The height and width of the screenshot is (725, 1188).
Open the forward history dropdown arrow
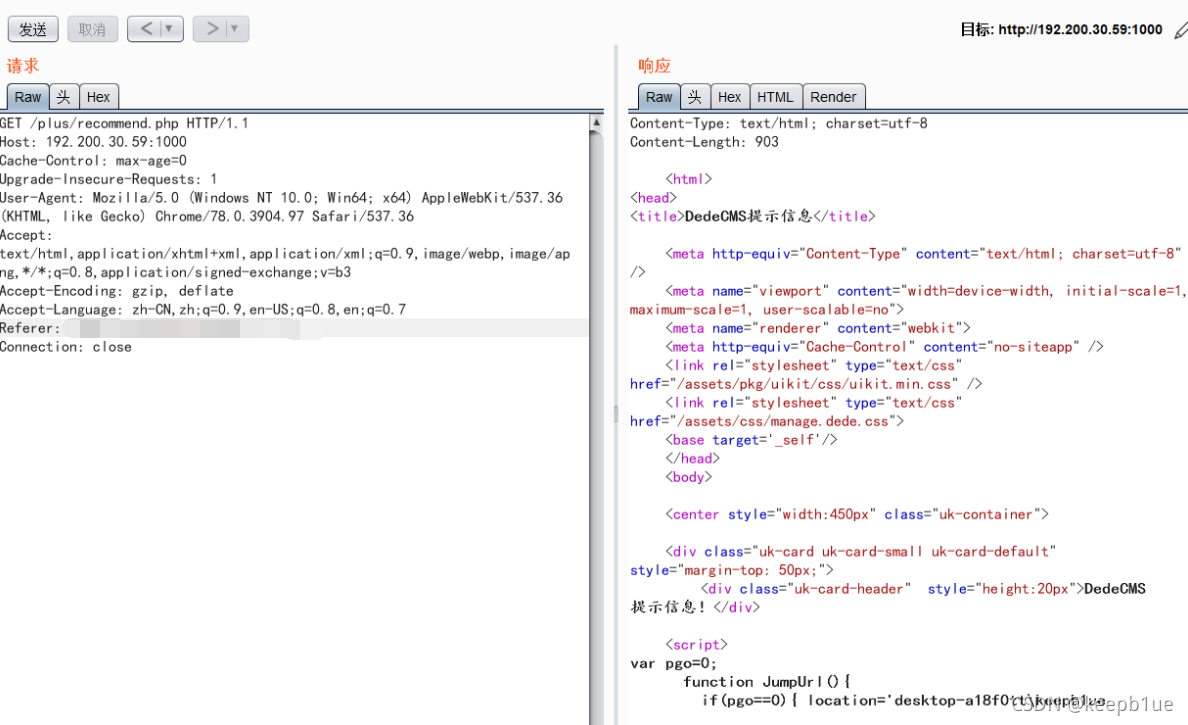[x=235, y=29]
